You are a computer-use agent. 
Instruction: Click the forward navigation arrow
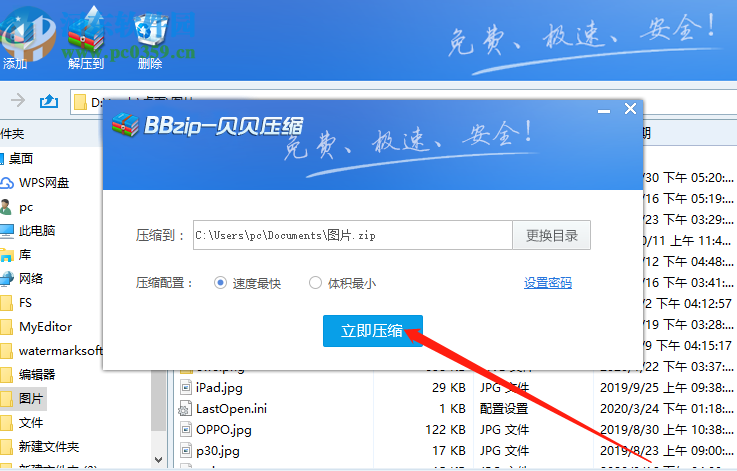tap(18, 100)
